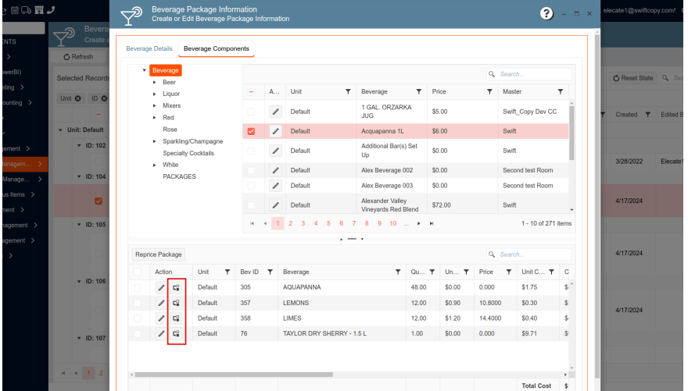Filter the Bev ID column
The image size is (688, 391).
(270, 272)
